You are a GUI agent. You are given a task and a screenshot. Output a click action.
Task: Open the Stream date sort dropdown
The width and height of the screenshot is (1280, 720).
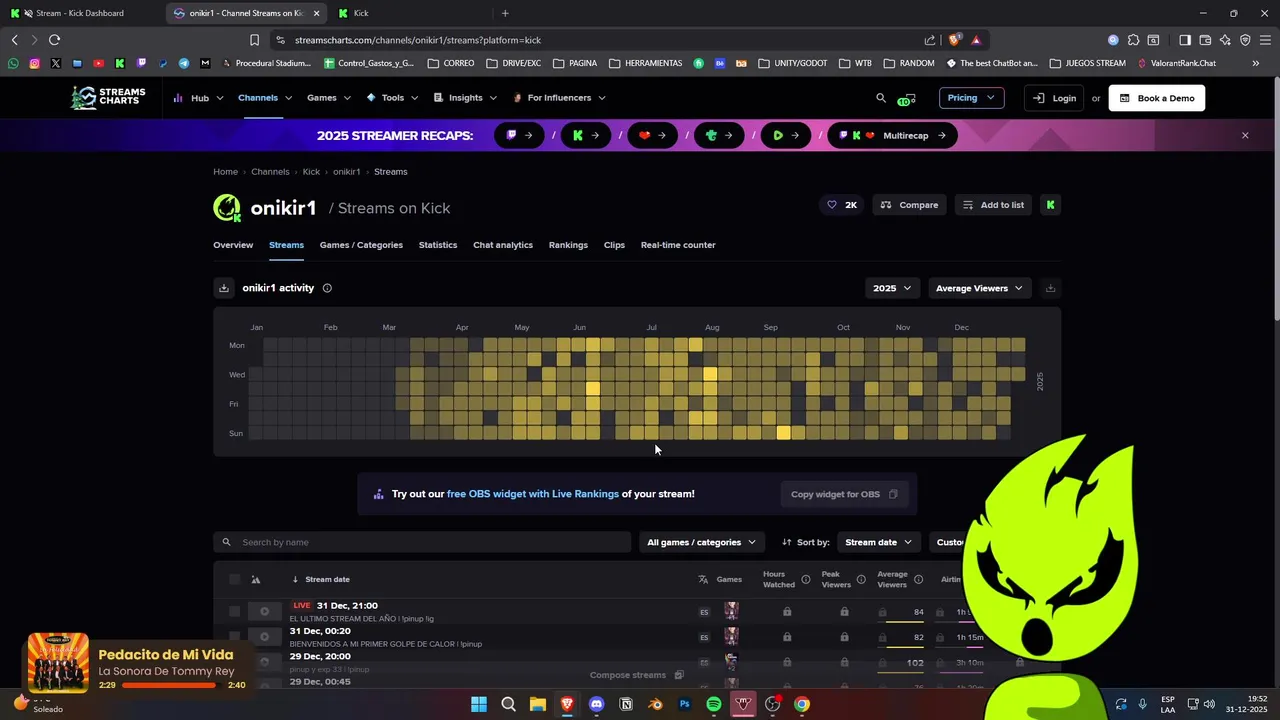click(x=878, y=542)
